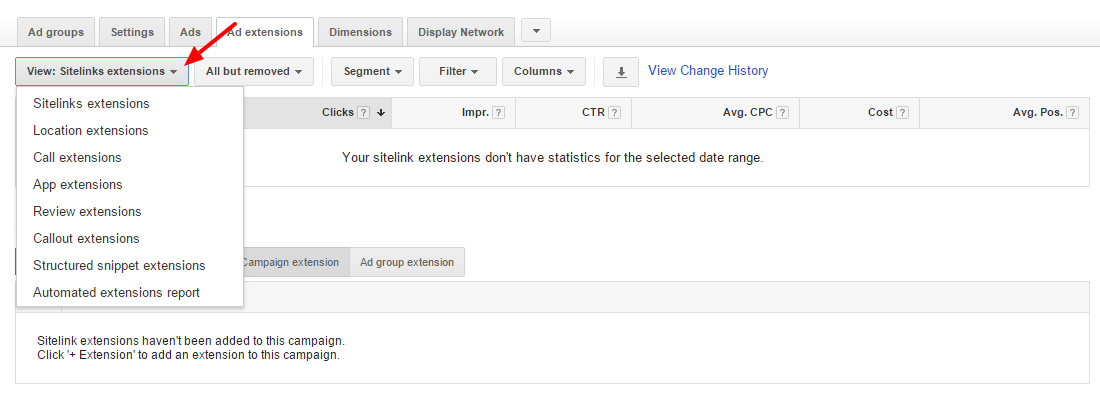The width and height of the screenshot is (1100, 397).
Task: Select Callout extensions from the menu
Action: click(x=86, y=238)
